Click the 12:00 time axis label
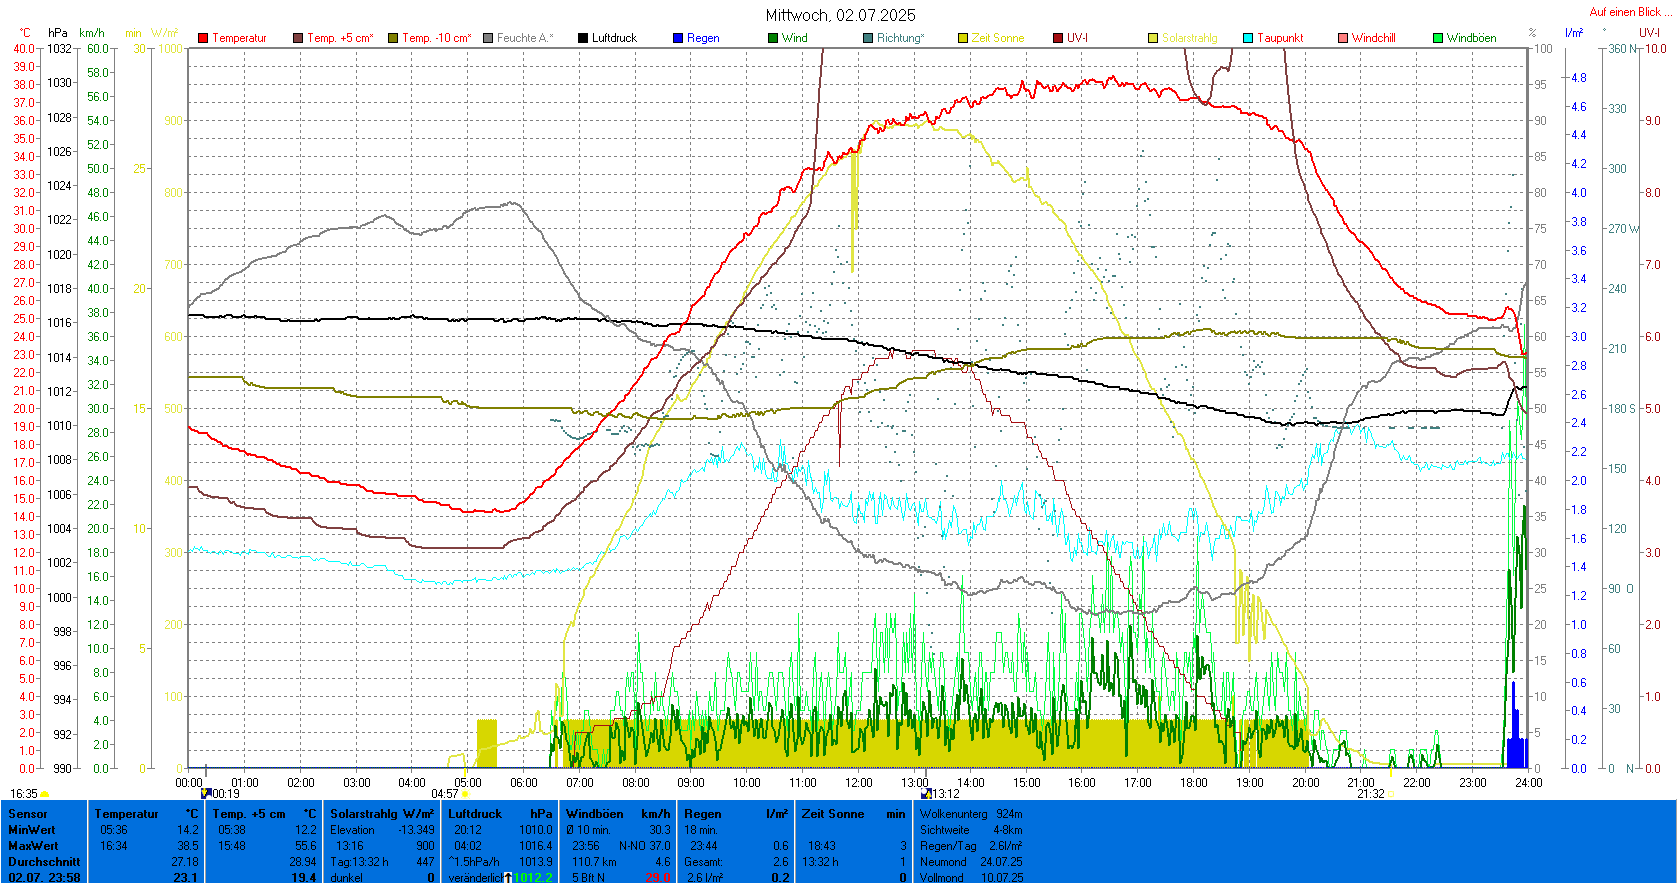1677x883 pixels. tap(859, 783)
